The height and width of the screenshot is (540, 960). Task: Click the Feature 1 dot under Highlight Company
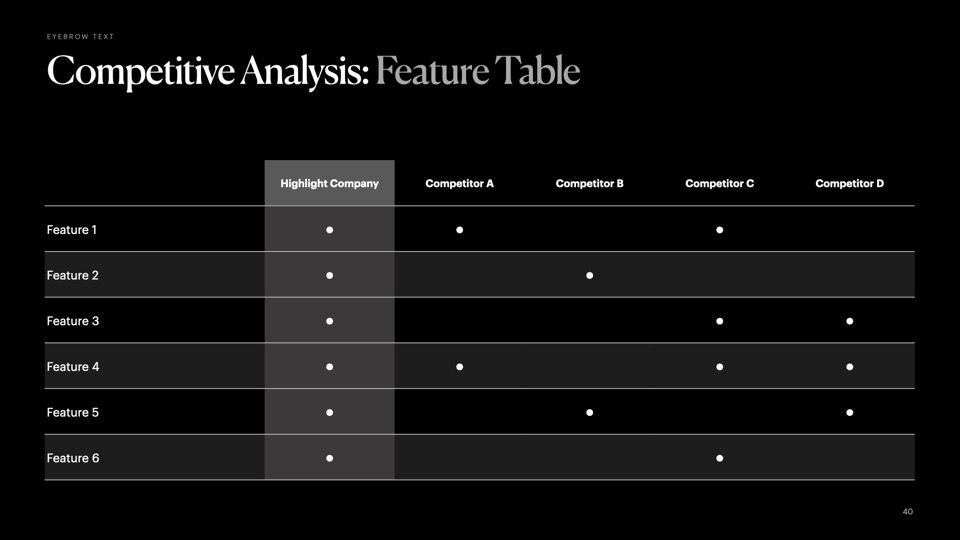click(329, 230)
